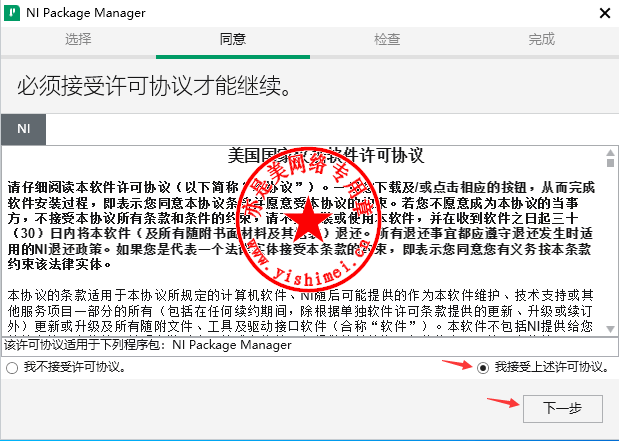Go to the 完成 step tab

pyautogui.click(x=541, y=39)
